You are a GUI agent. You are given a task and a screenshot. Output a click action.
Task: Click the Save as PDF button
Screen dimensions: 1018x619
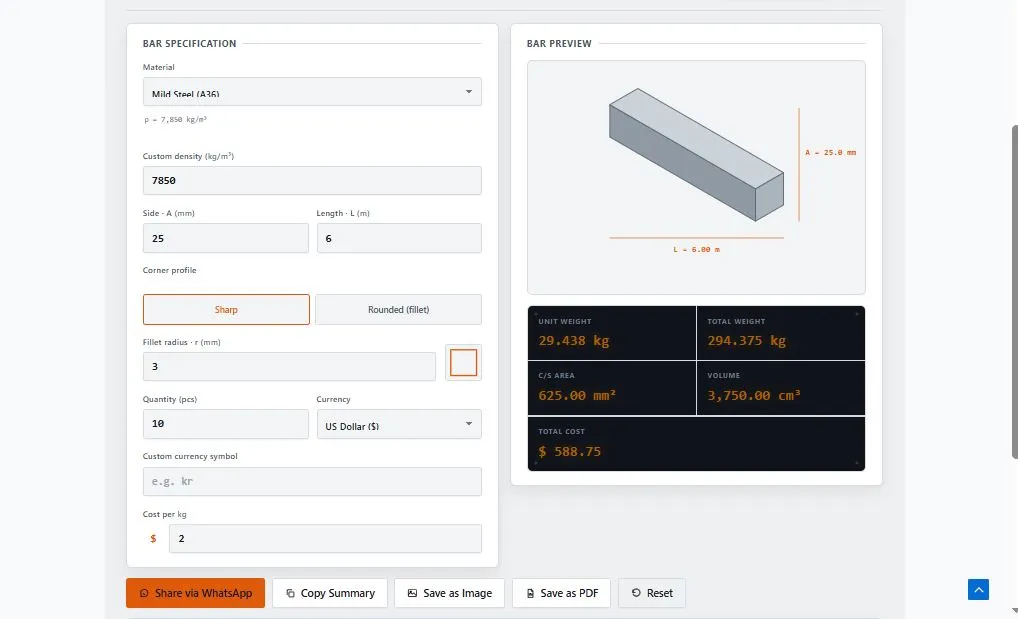point(562,593)
